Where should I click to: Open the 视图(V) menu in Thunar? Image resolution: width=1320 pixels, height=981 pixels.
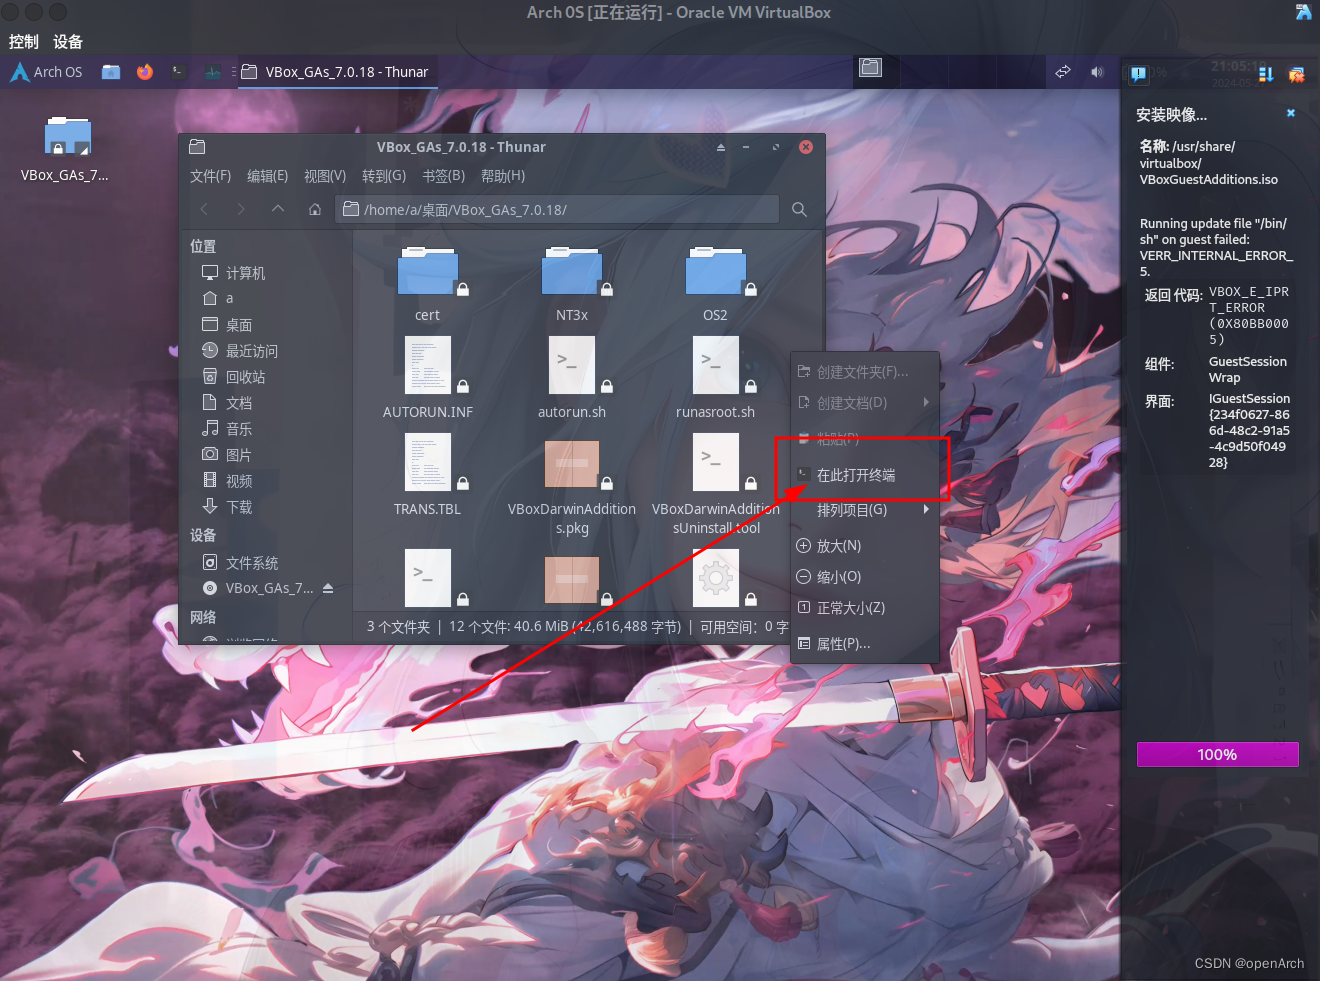325,176
